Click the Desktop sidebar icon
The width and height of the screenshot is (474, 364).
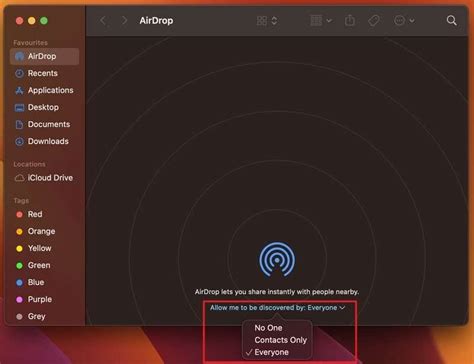pos(19,107)
